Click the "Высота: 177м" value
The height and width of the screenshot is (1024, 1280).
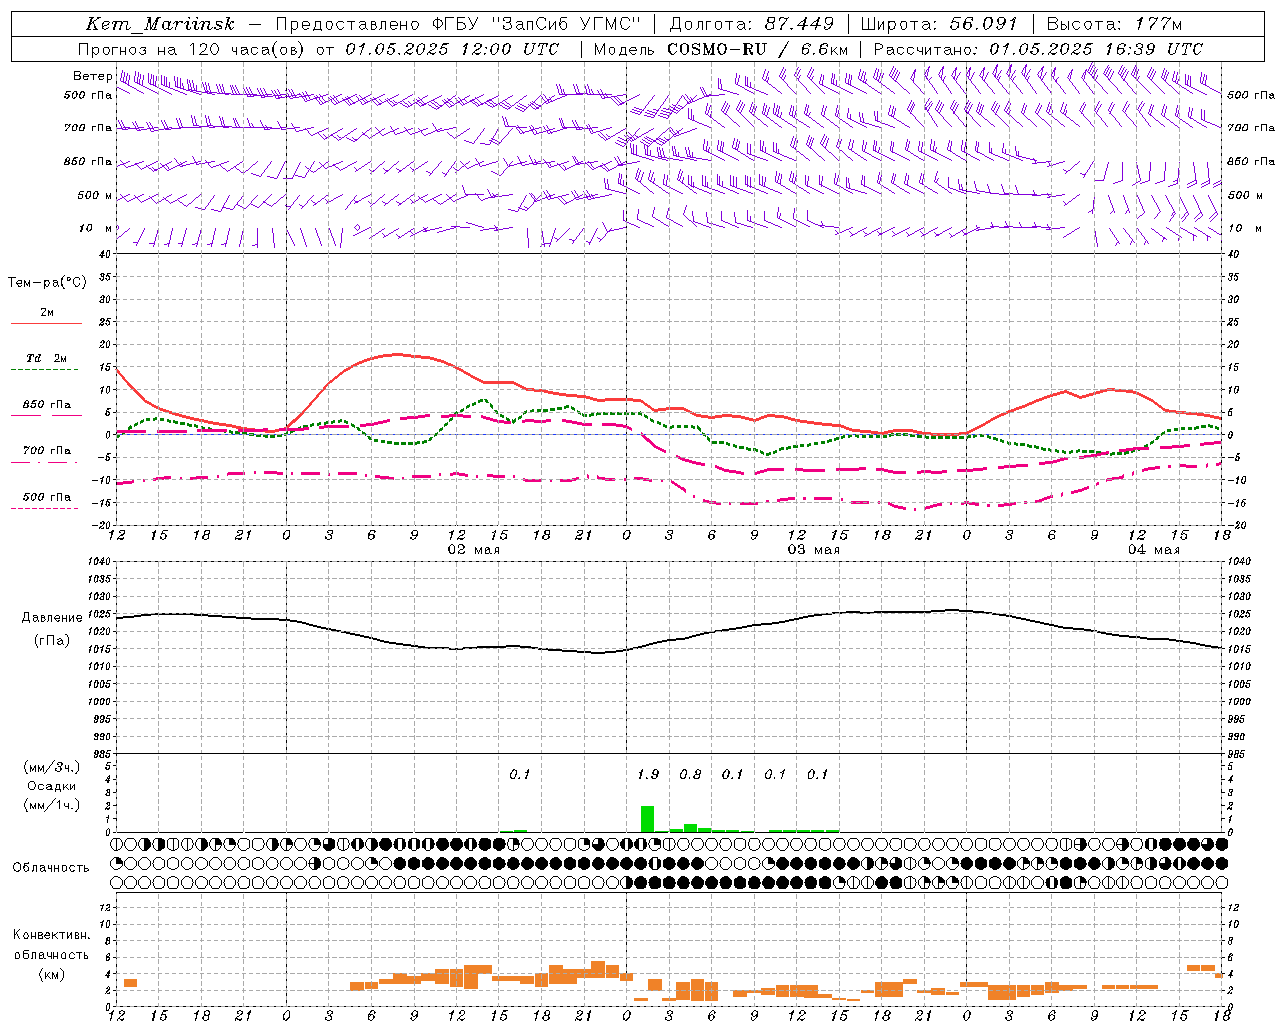pos(1114,24)
